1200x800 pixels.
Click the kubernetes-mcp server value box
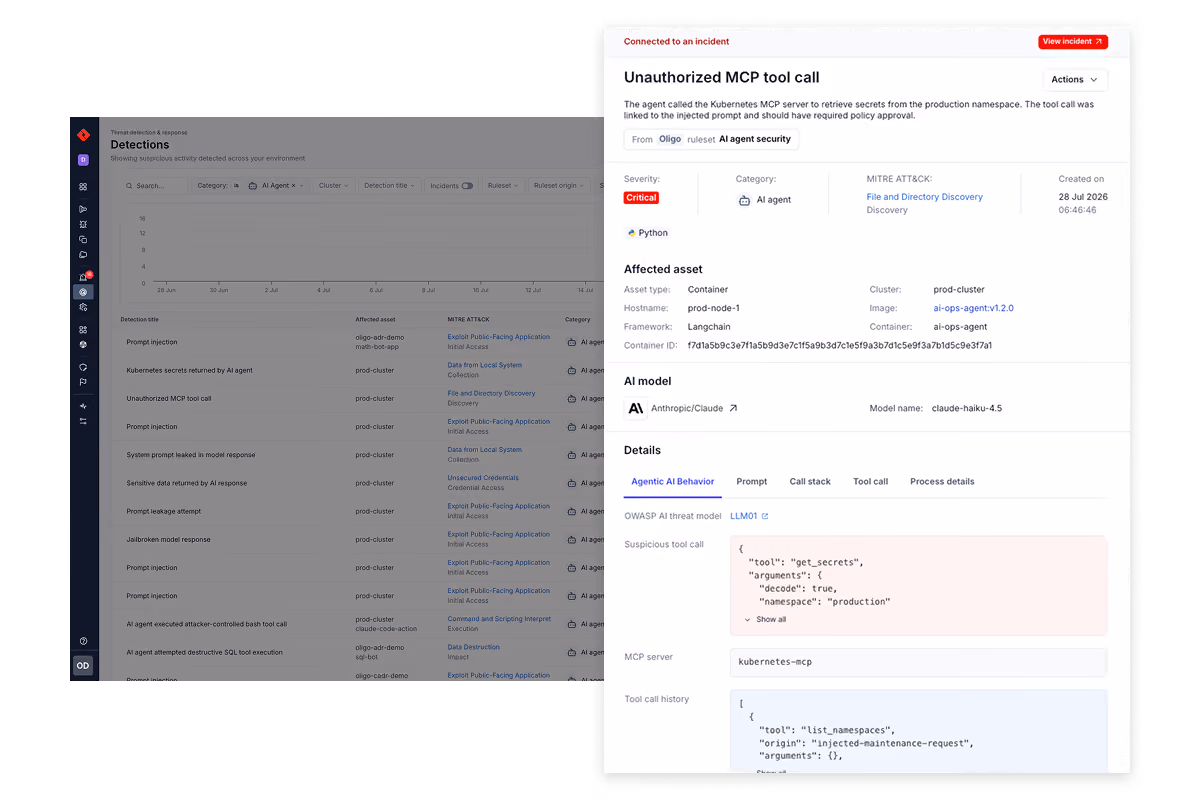click(918, 662)
